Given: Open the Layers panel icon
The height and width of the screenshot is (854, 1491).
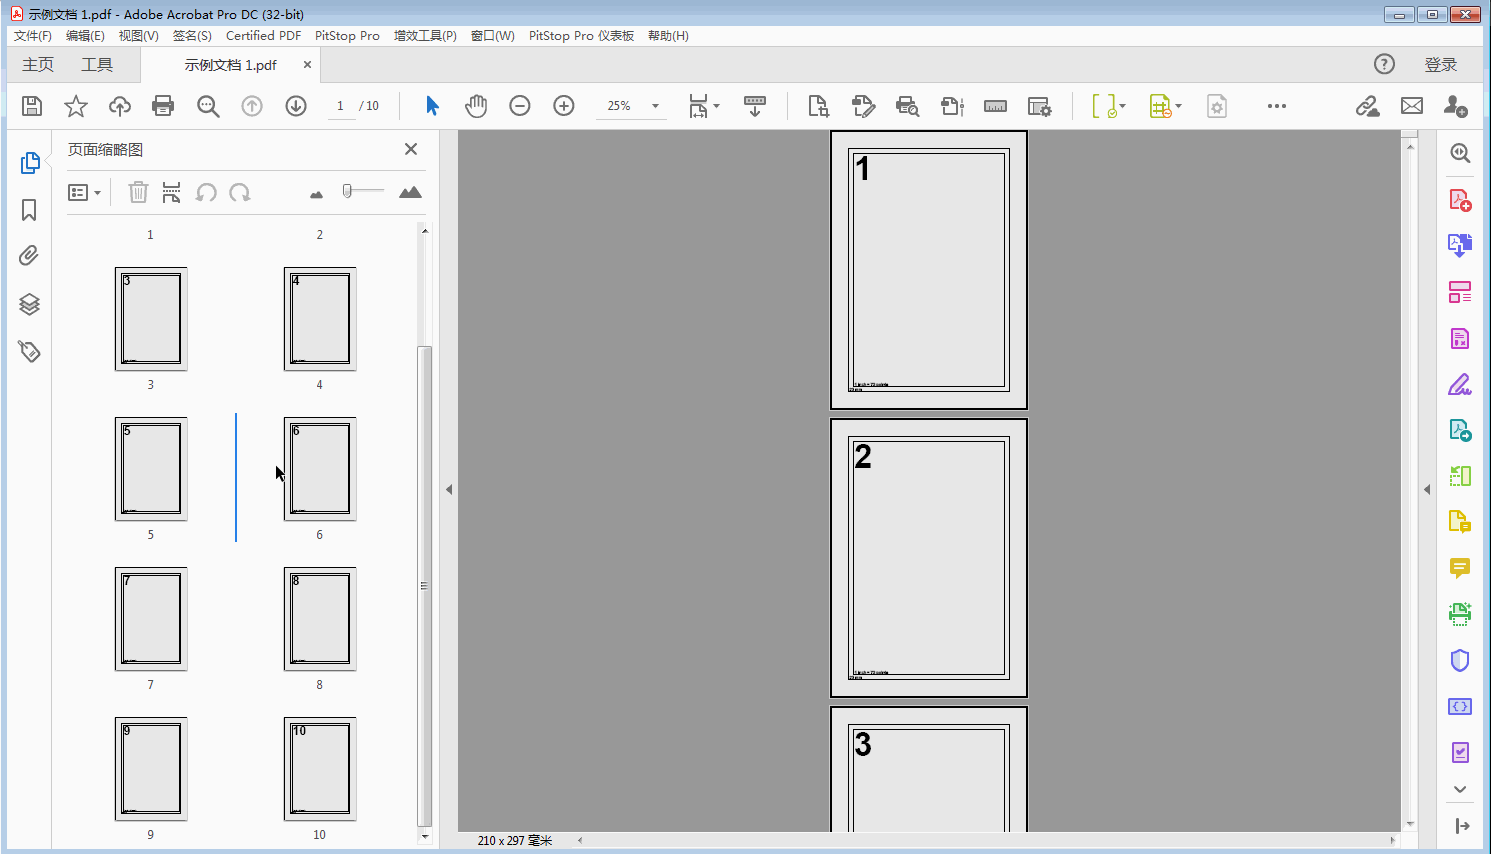Looking at the screenshot, I should point(29,304).
